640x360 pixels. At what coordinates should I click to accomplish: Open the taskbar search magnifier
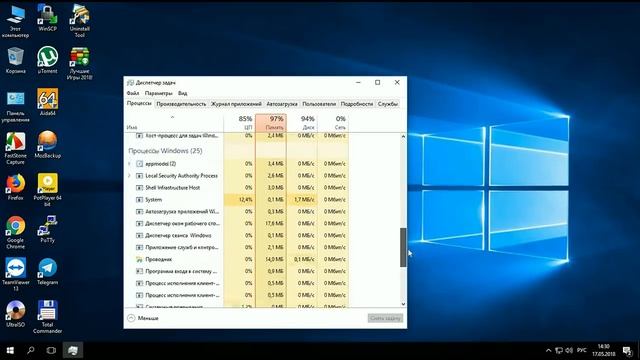pos(31,350)
